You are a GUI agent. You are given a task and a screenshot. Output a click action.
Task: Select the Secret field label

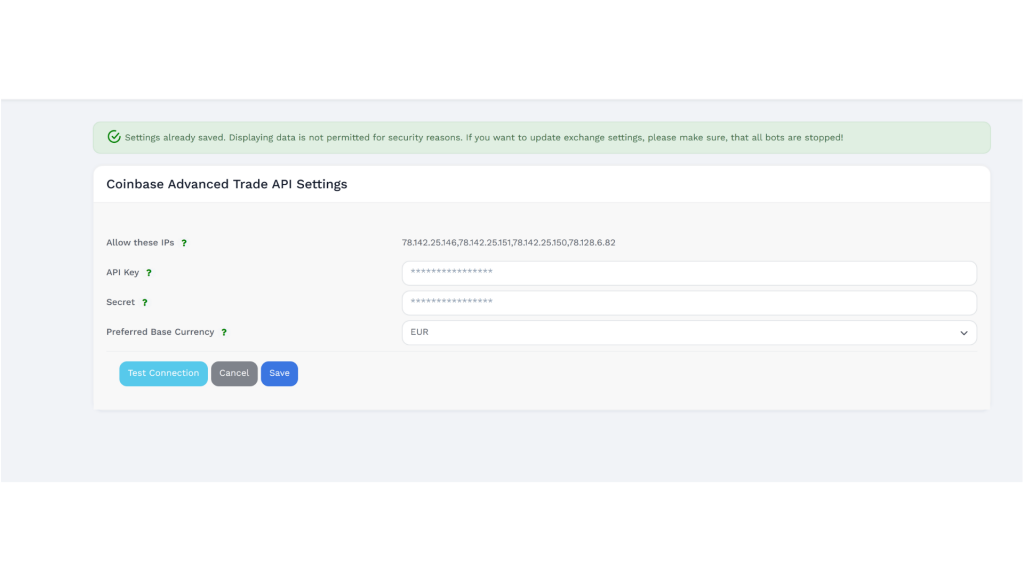click(x=121, y=302)
